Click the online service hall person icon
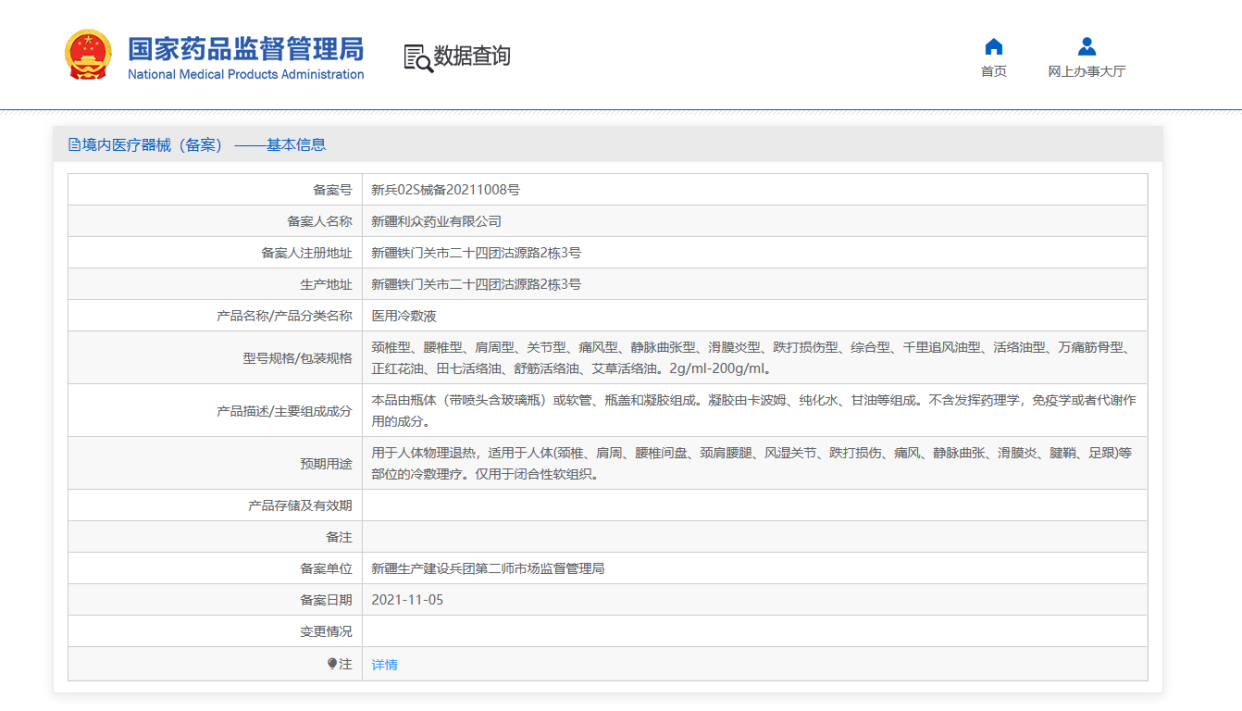 1087,47
